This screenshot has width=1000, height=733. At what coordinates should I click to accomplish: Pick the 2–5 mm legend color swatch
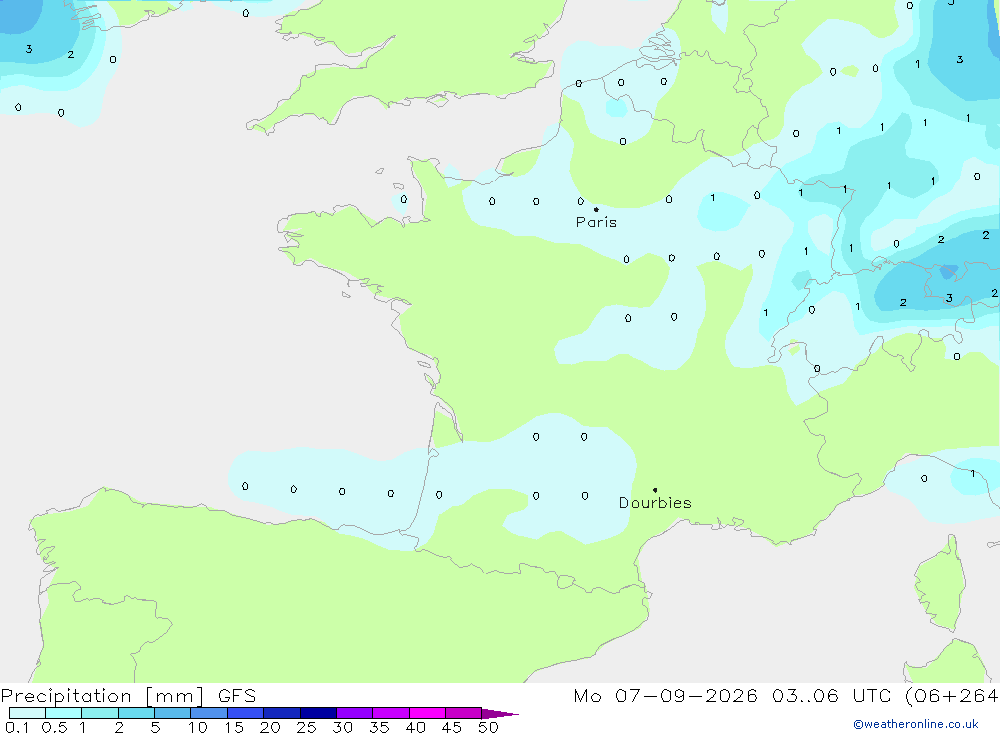point(136,713)
